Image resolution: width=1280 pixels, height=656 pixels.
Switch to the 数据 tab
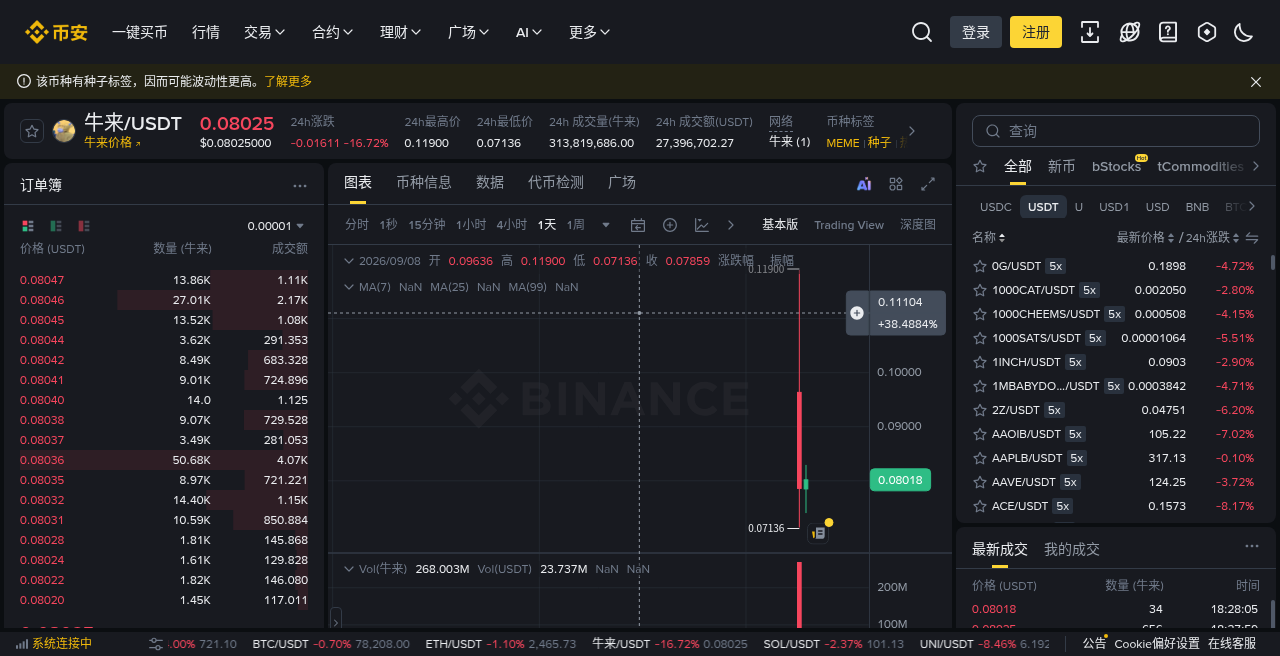click(490, 182)
